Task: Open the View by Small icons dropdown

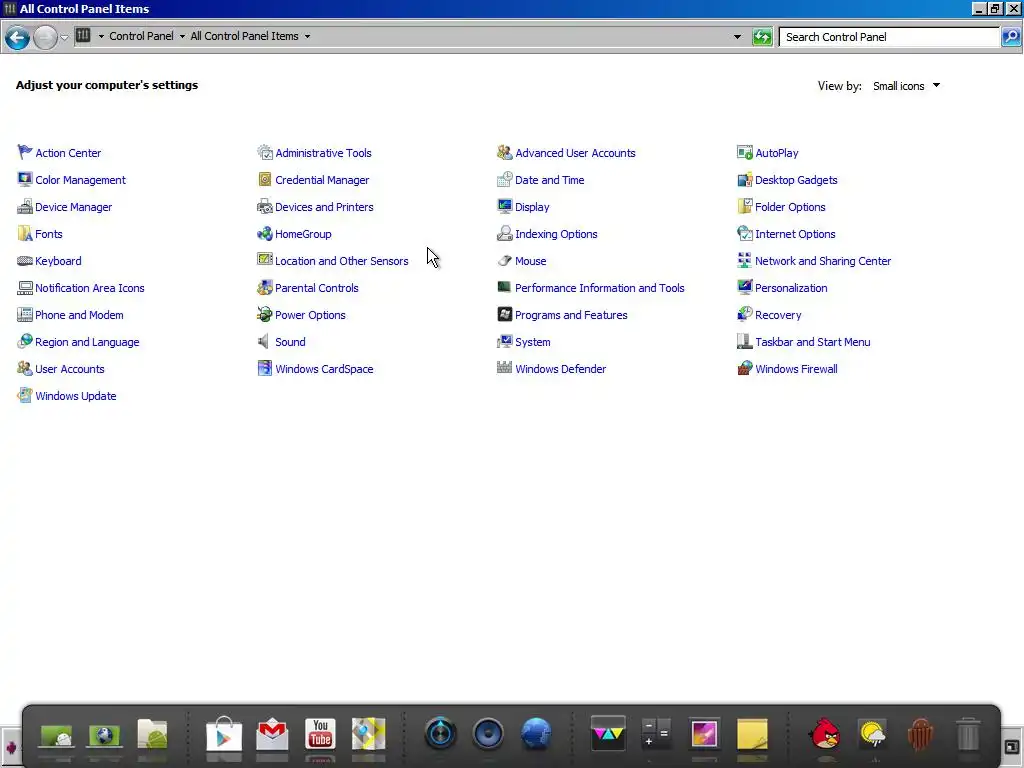Action: [906, 86]
